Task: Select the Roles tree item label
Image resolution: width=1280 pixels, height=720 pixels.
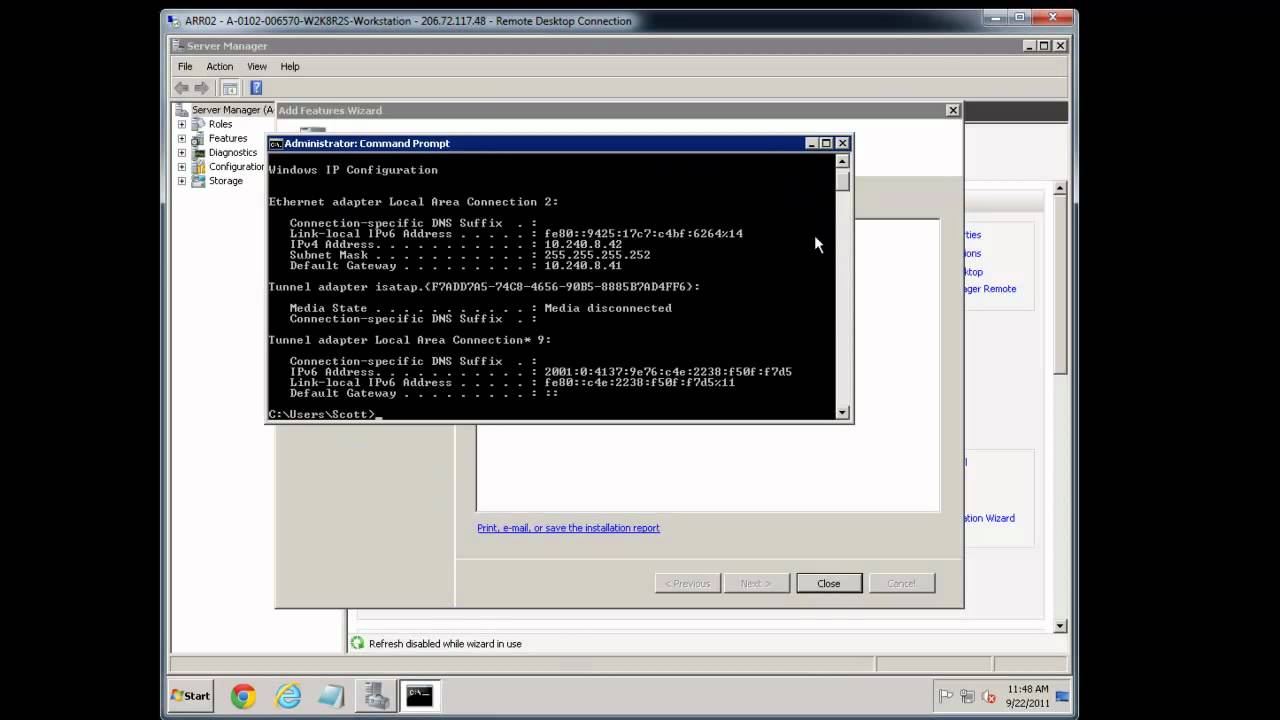Action: pyautogui.click(x=220, y=124)
